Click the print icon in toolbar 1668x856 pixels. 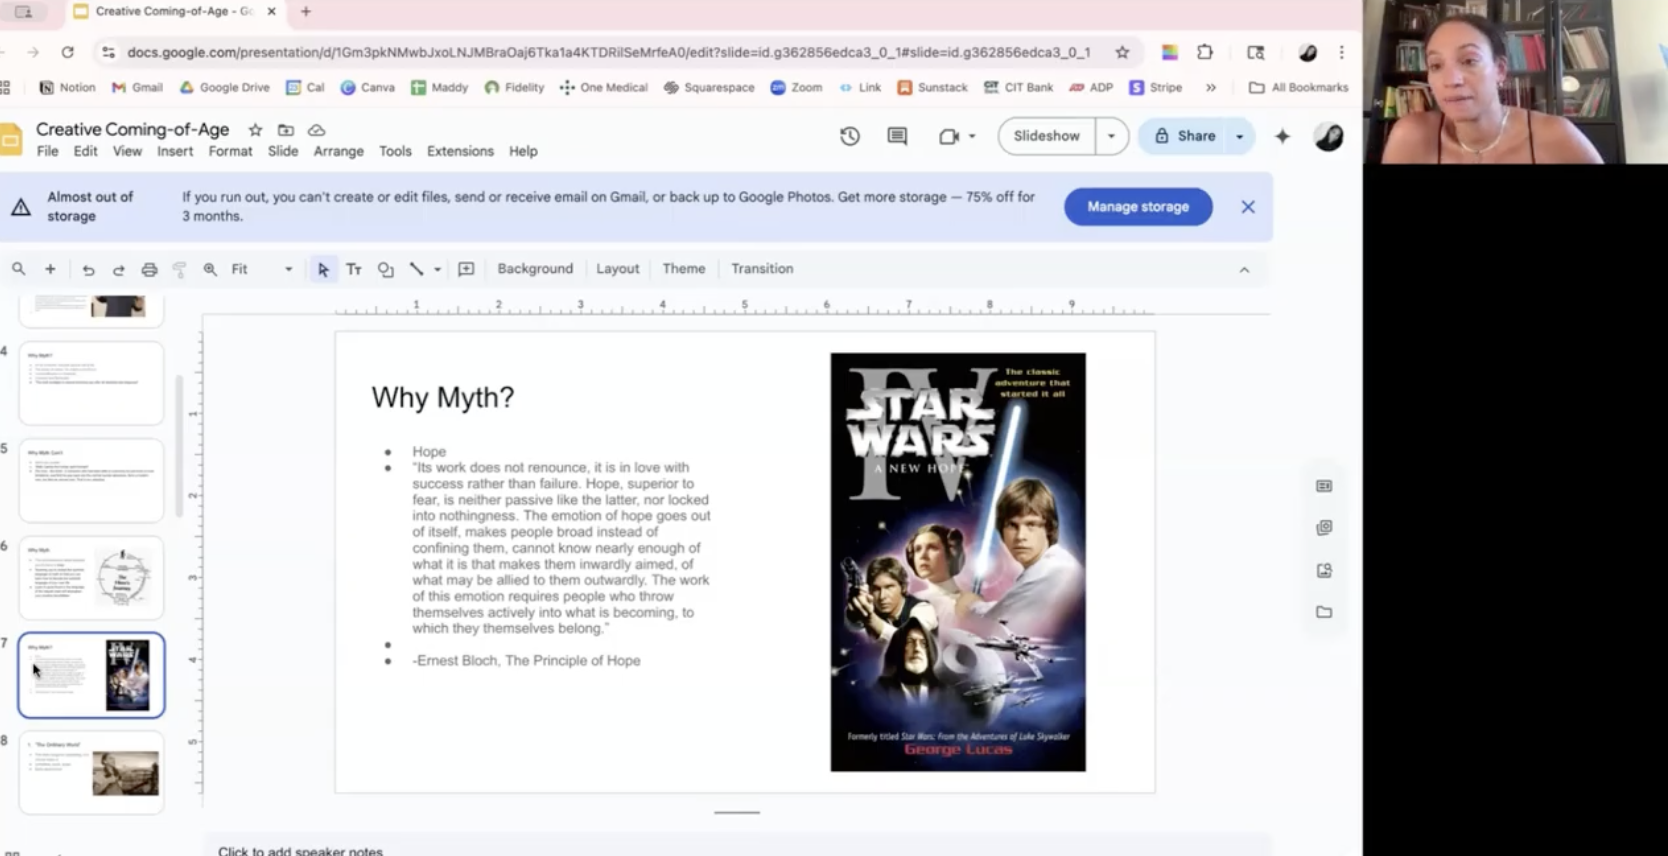[x=149, y=270]
